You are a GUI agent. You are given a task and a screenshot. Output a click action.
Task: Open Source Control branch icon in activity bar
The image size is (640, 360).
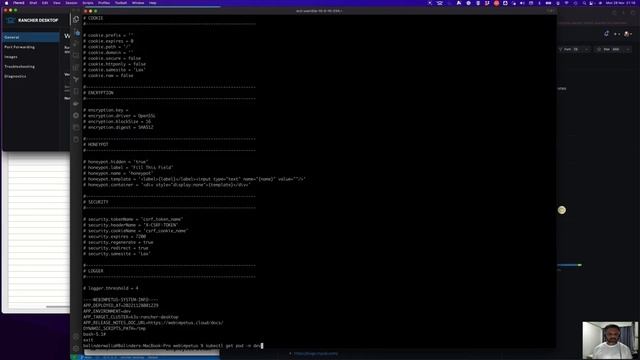(x=76, y=79)
